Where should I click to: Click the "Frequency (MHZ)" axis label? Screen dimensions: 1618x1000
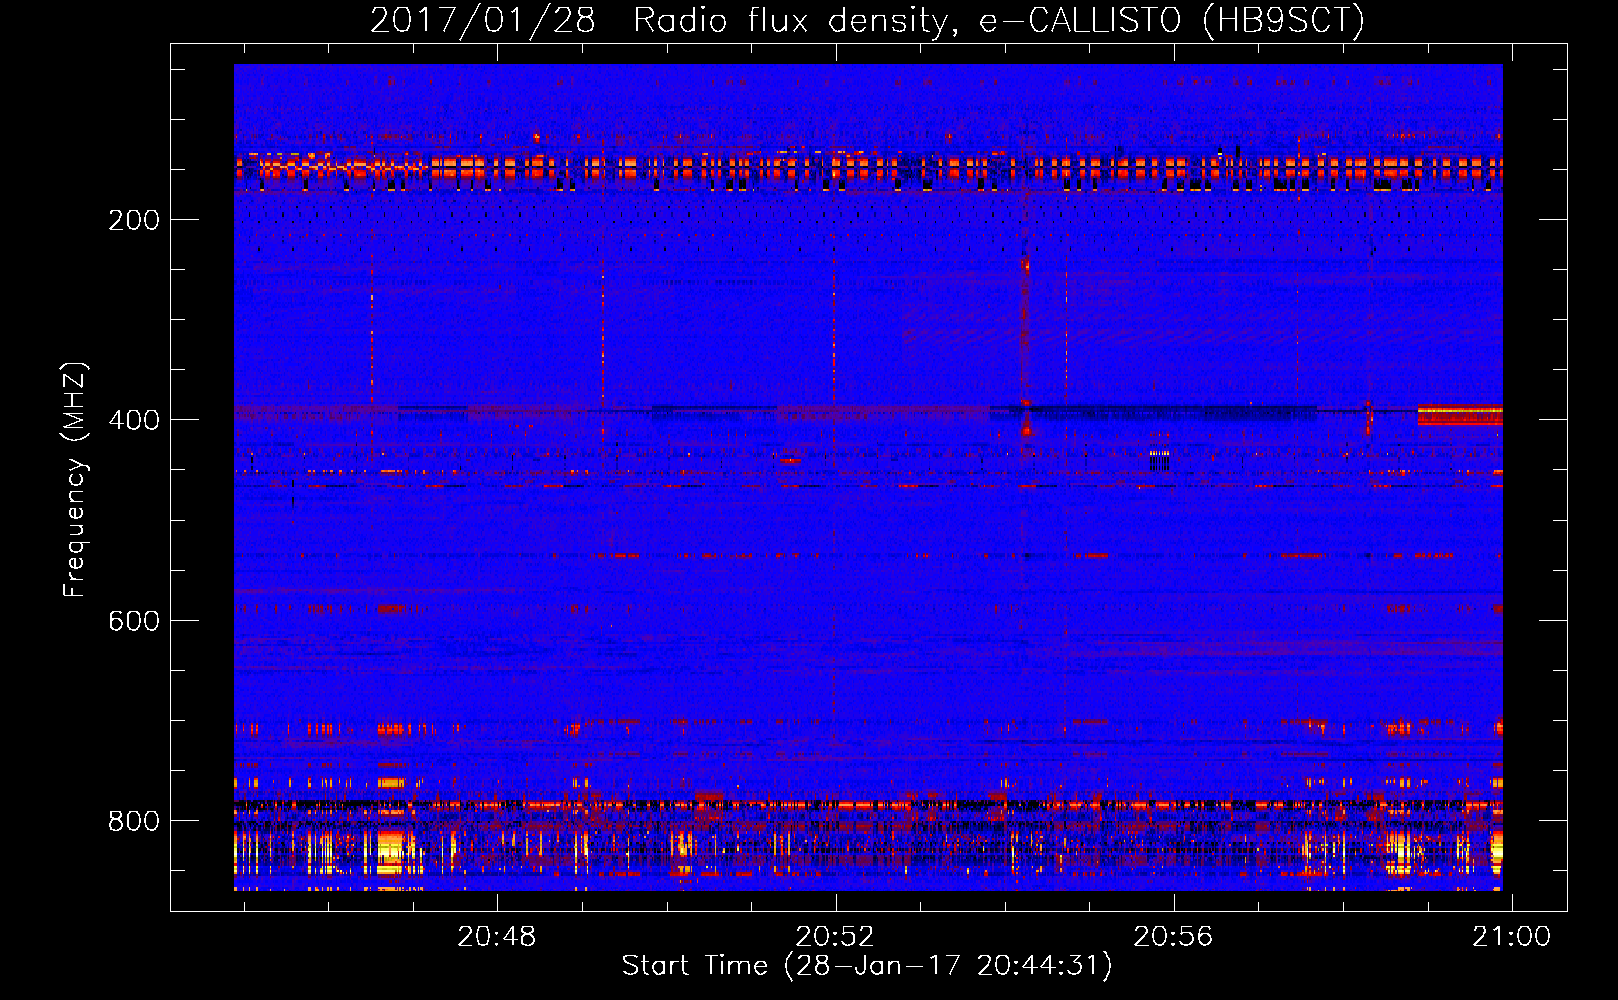pyautogui.click(x=75, y=480)
